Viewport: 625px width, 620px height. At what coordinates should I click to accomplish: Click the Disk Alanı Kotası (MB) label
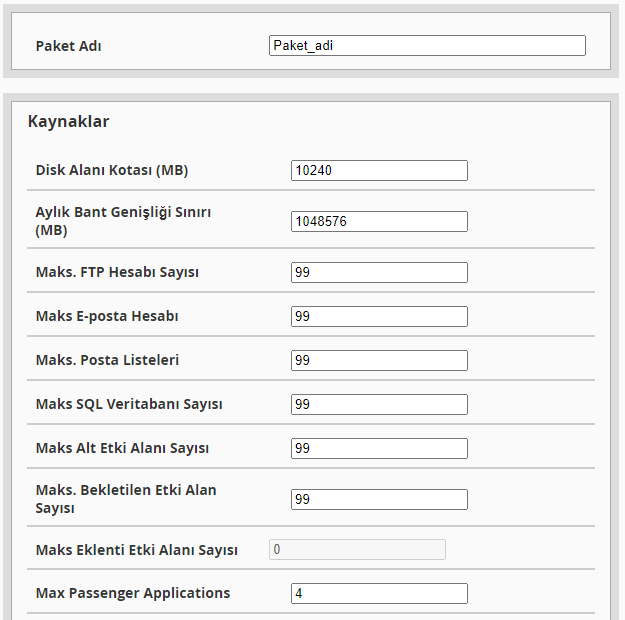coord(111,171)
